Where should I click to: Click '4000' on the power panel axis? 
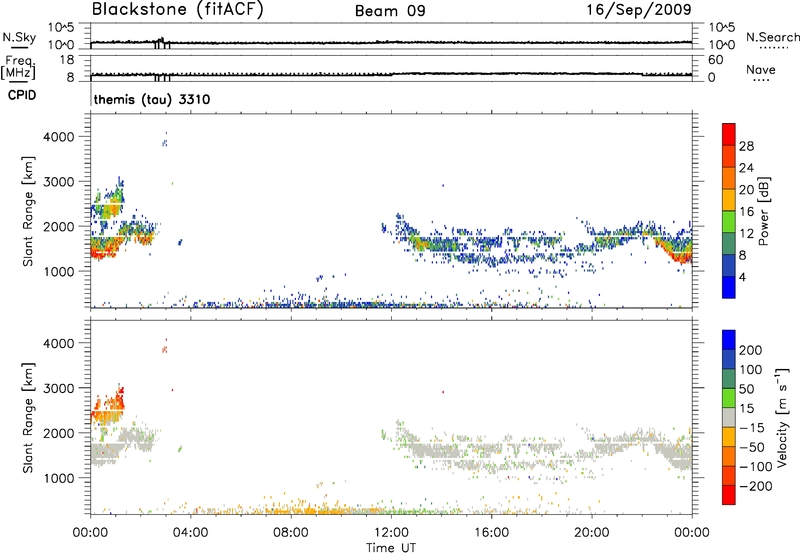[59, 137]
